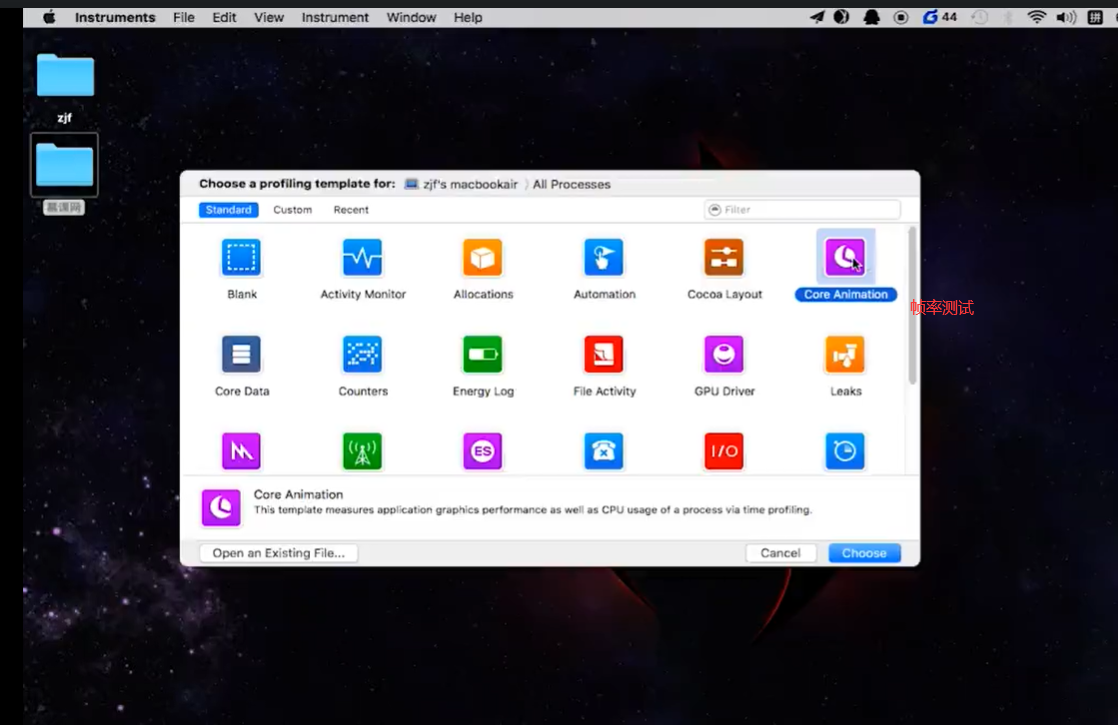Switch to the Recent tab
This screenshot has height=725, width=1118.
pos(351,210)
